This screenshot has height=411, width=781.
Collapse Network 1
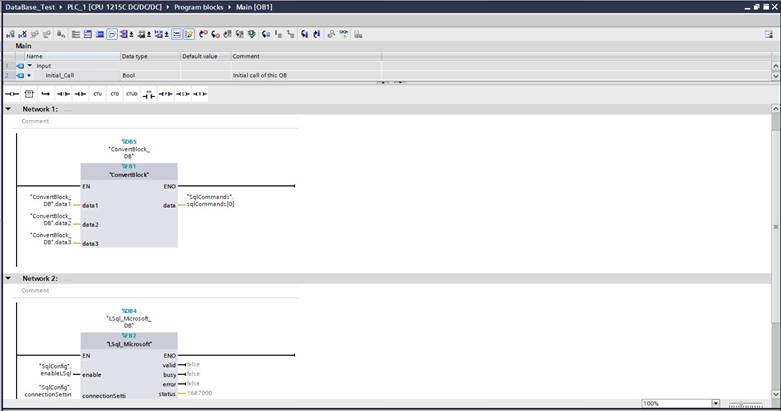[x=8, y=108]
